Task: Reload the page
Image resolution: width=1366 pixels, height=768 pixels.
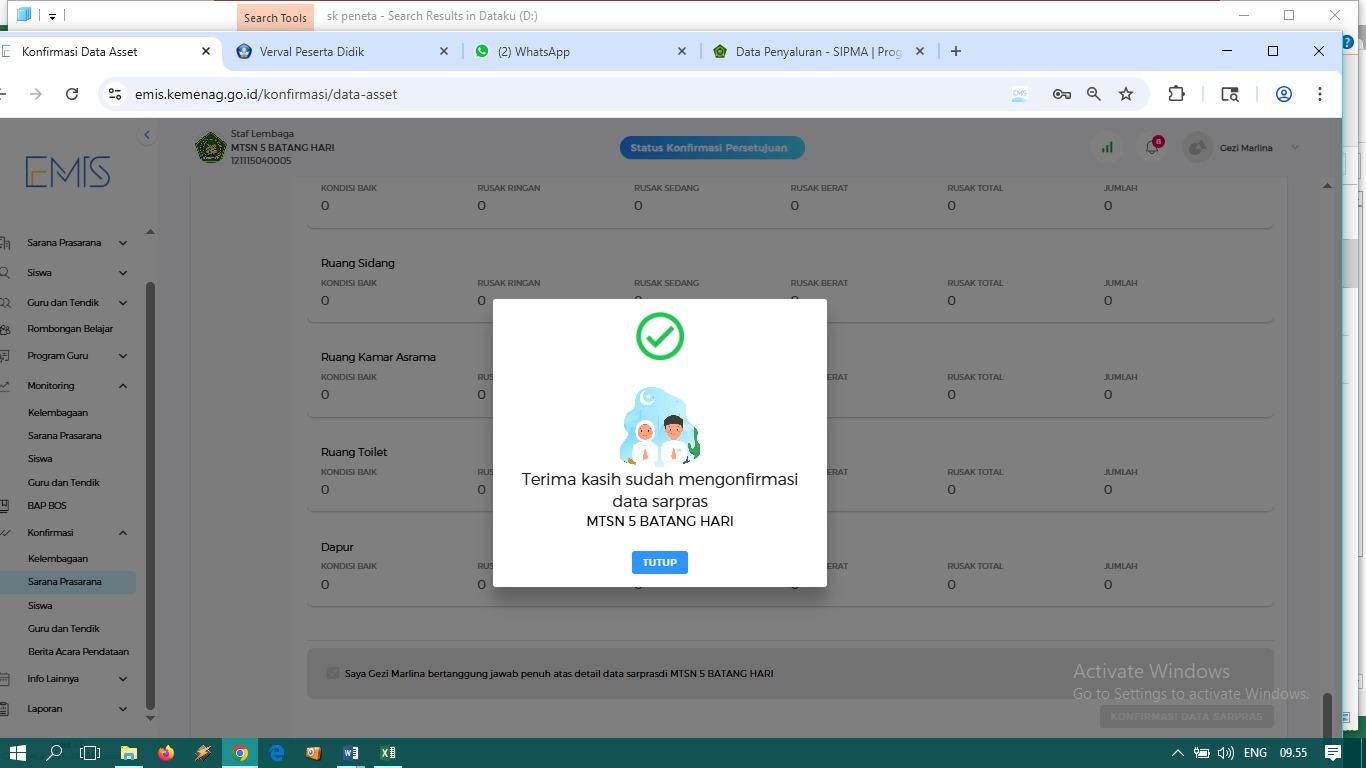Action: pos(72,94)
